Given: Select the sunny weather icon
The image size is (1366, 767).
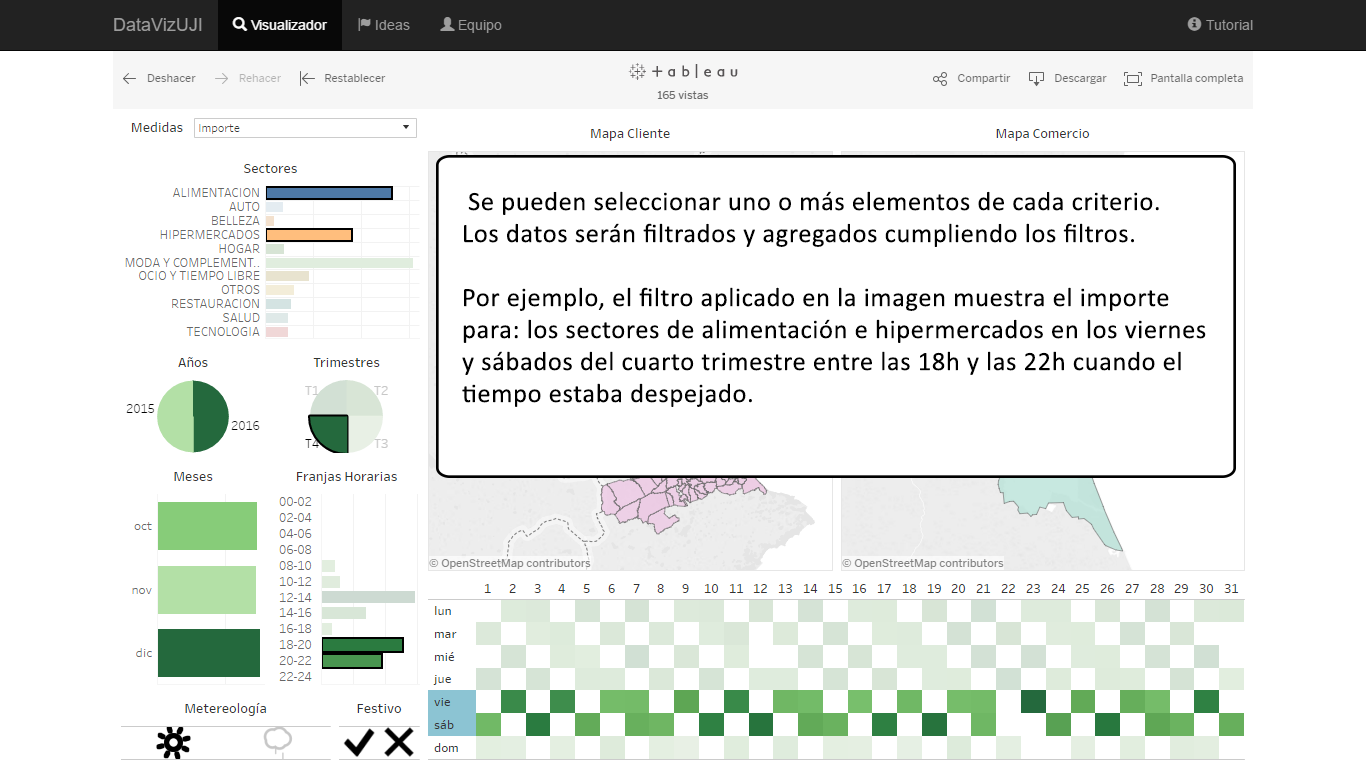Looking at the screenshot, I should 173,742.
